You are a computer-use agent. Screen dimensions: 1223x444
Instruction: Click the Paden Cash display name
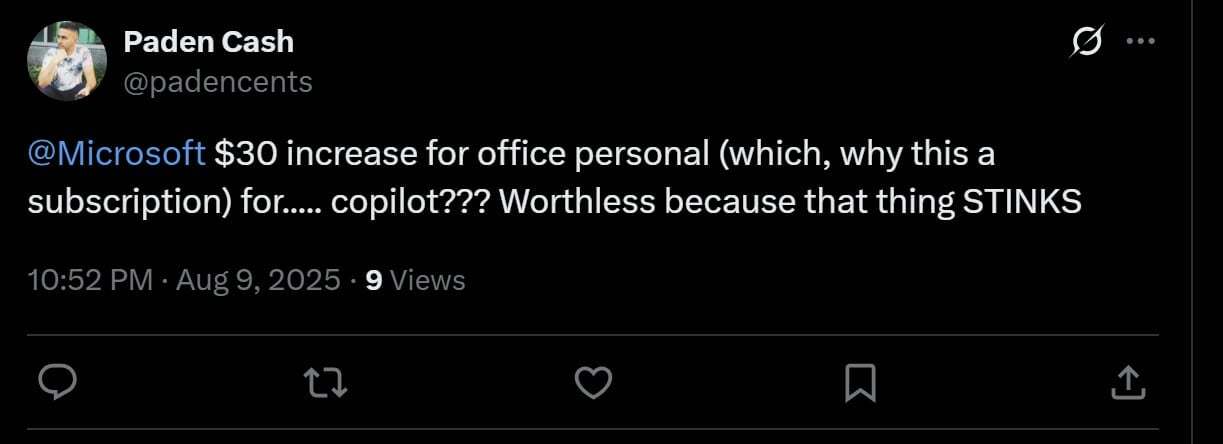pyautogui.click(x=208, y=43)
